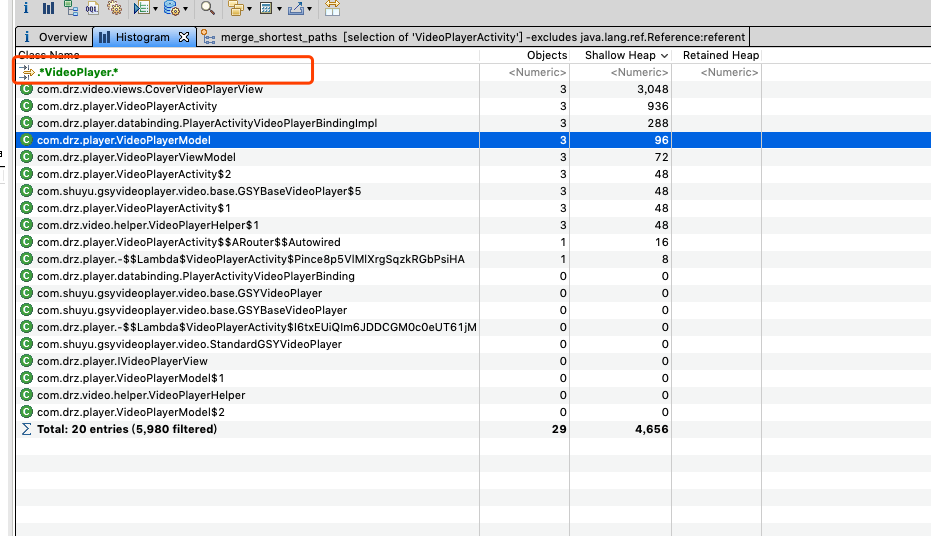Open the Dominator Tree toolbar icon
This screenshot has height=536, width=931.
point(71,8)
